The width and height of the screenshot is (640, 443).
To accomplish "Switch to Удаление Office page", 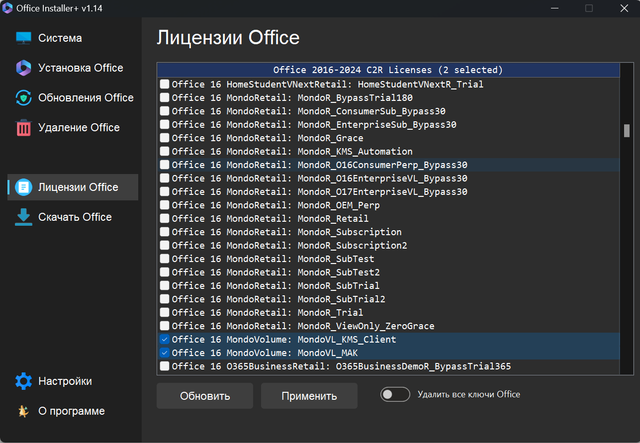I will [x=73, y=127].
